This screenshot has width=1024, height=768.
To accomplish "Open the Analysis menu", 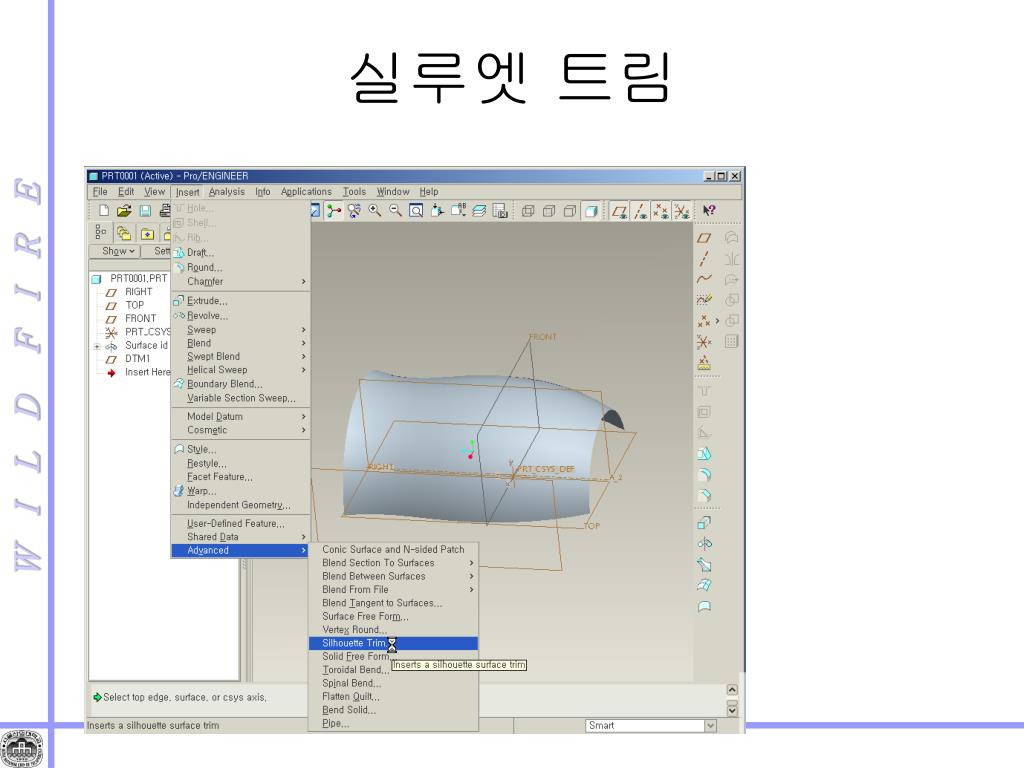I will pyautogui.click(x=227, y=192).
